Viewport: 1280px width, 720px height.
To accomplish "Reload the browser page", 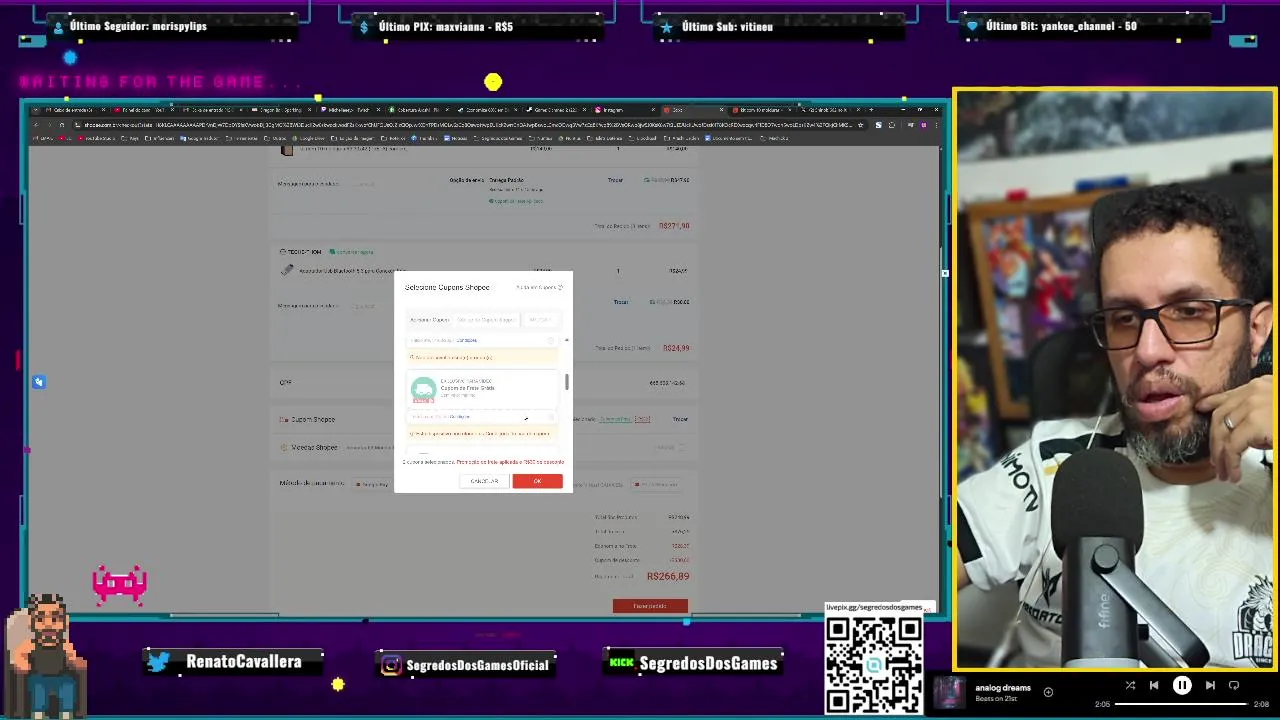I will (61, 125).
